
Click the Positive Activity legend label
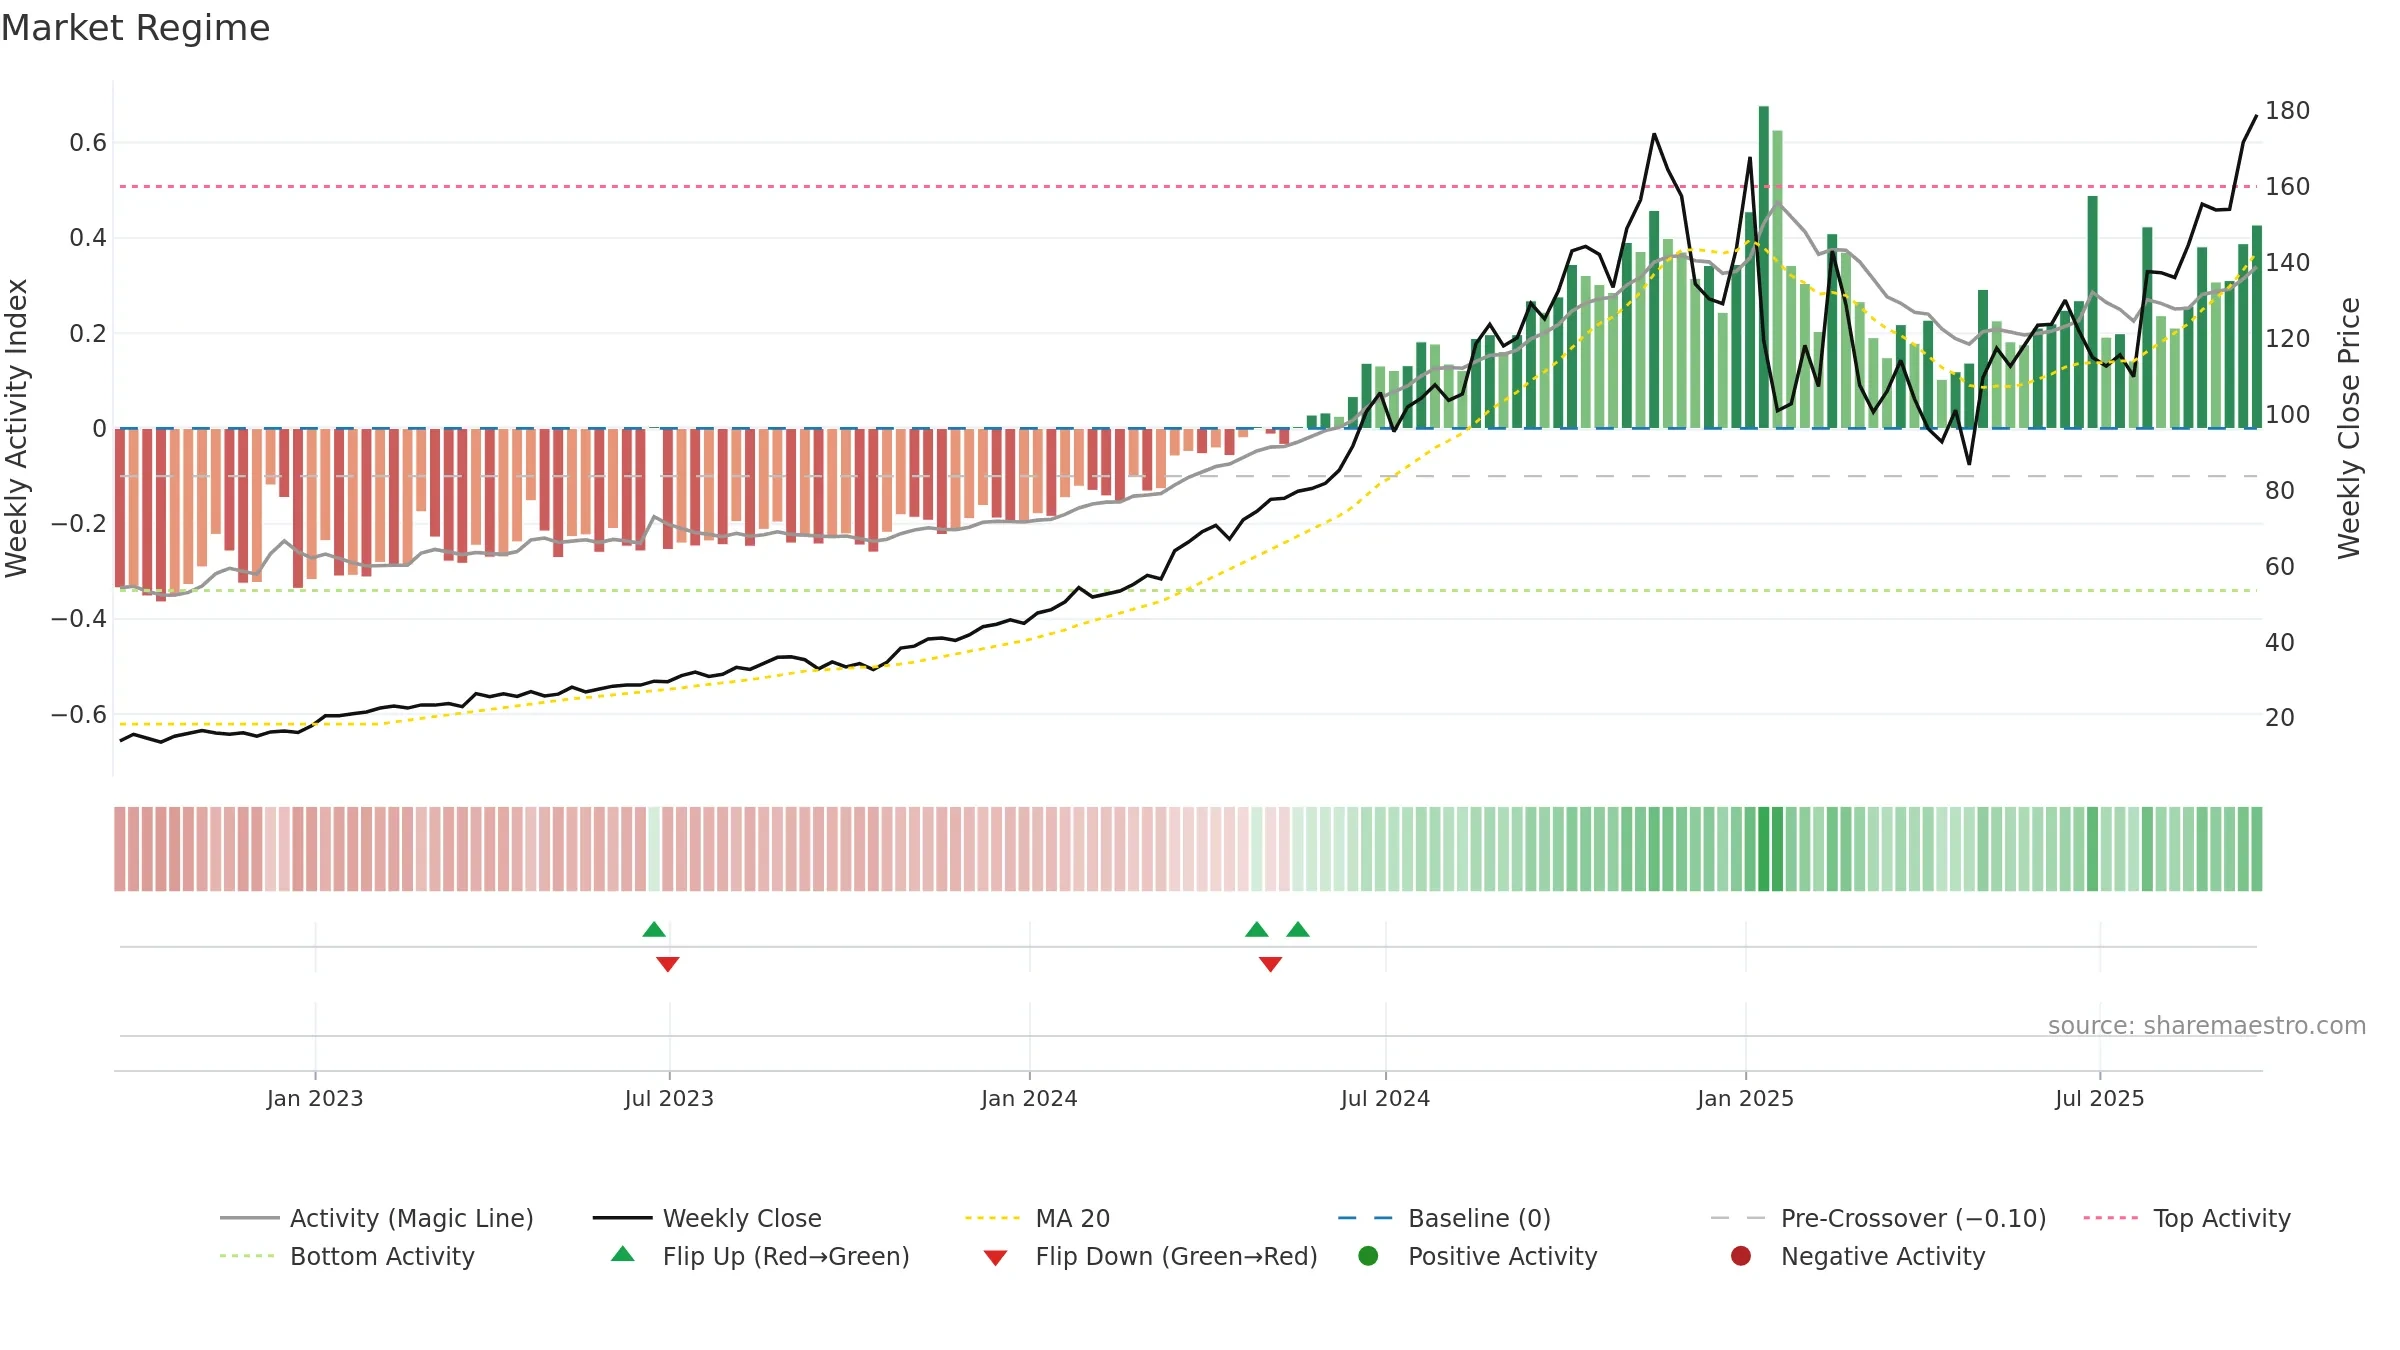click(1502, 1256)
